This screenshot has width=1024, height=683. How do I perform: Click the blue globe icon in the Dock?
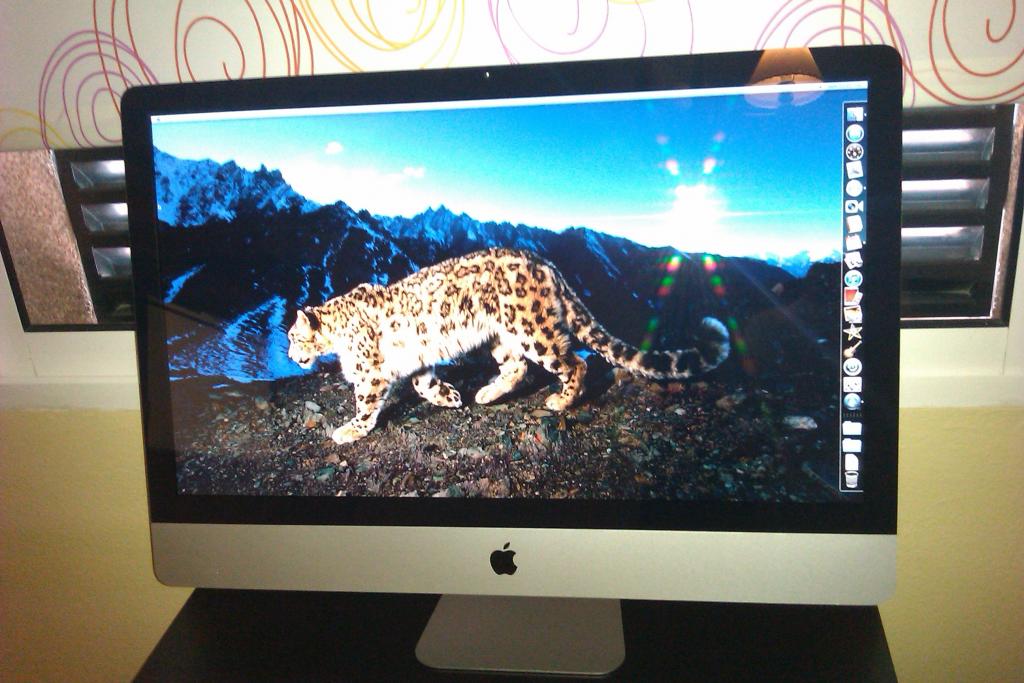pos(853,402)
